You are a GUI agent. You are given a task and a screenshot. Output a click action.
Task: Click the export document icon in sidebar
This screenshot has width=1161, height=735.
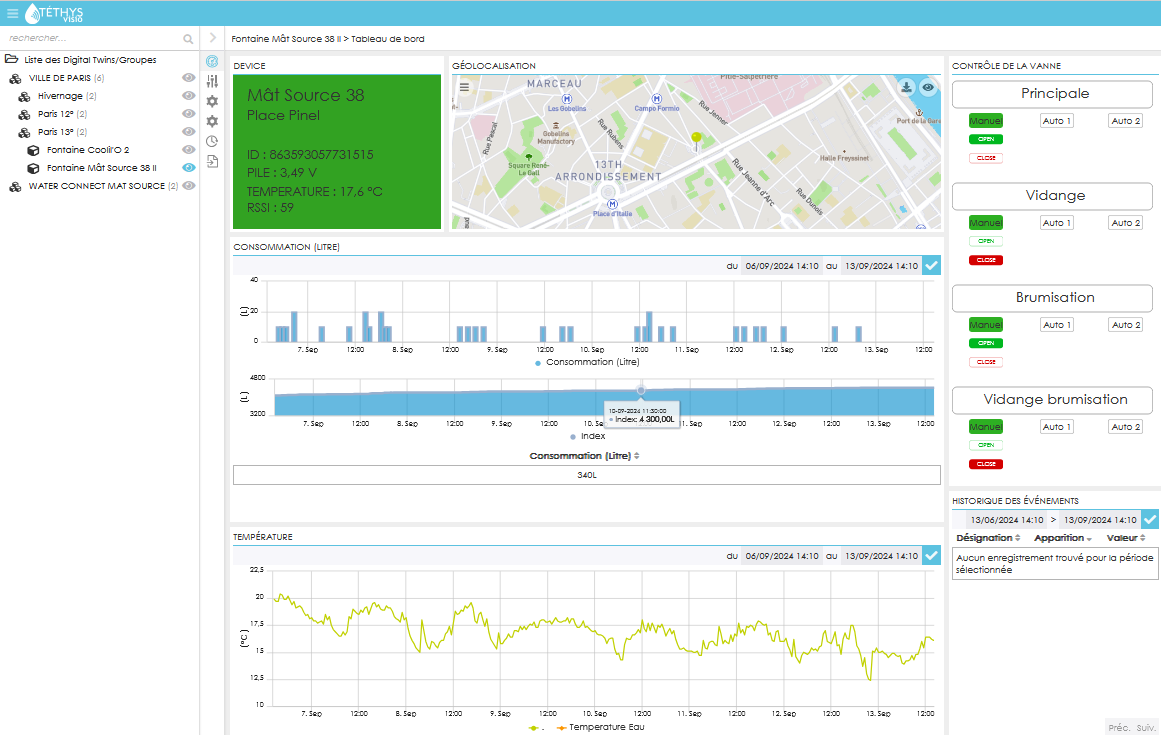pyautogui.click(x=213, y=161)
